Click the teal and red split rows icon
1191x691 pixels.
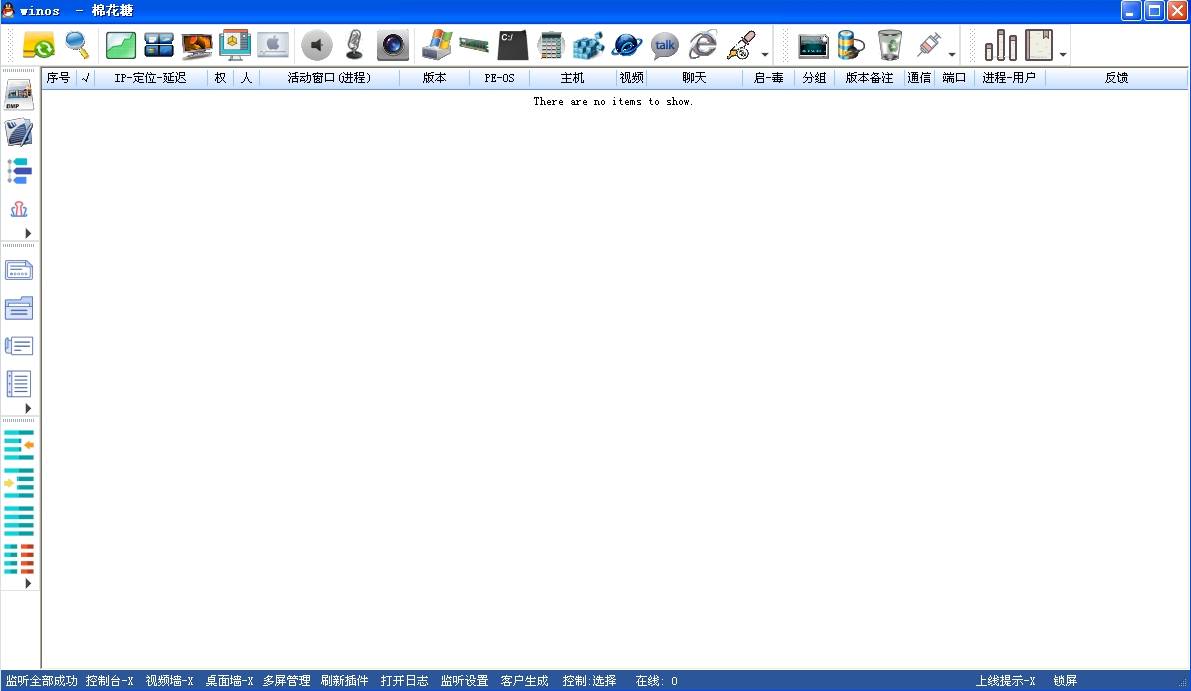pos(19,559)
